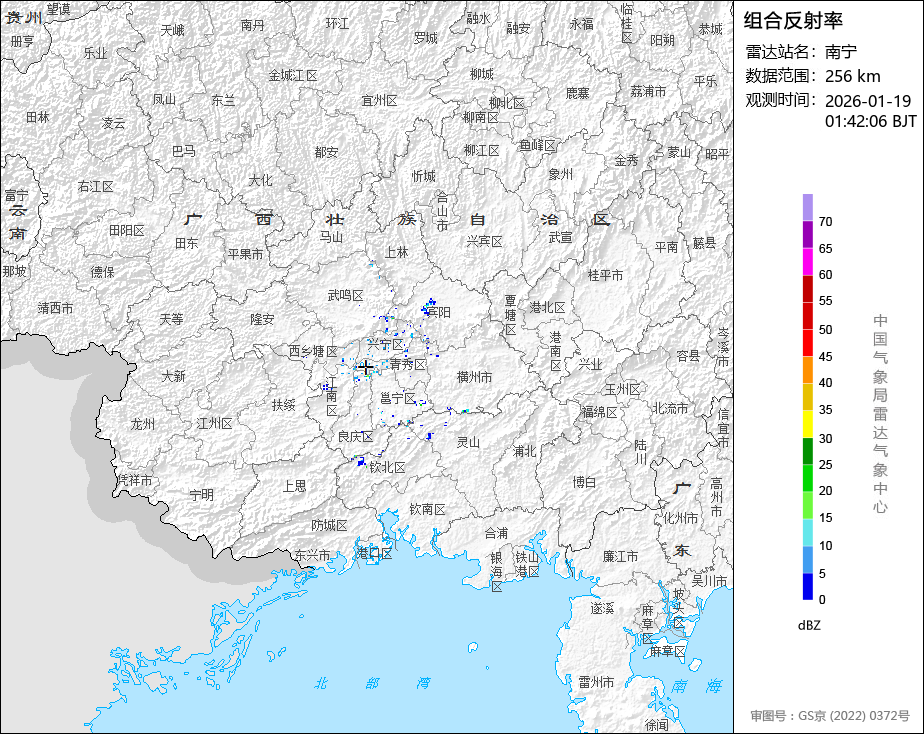Click the 上林 label
The height and width of the screenshot is (734, 924).
(x=397, y=252)
